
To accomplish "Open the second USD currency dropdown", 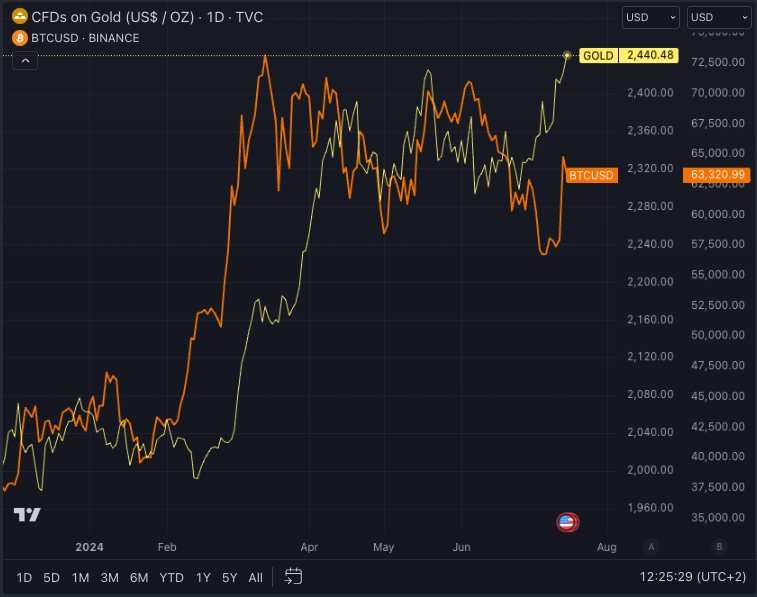I will [719, 17].
